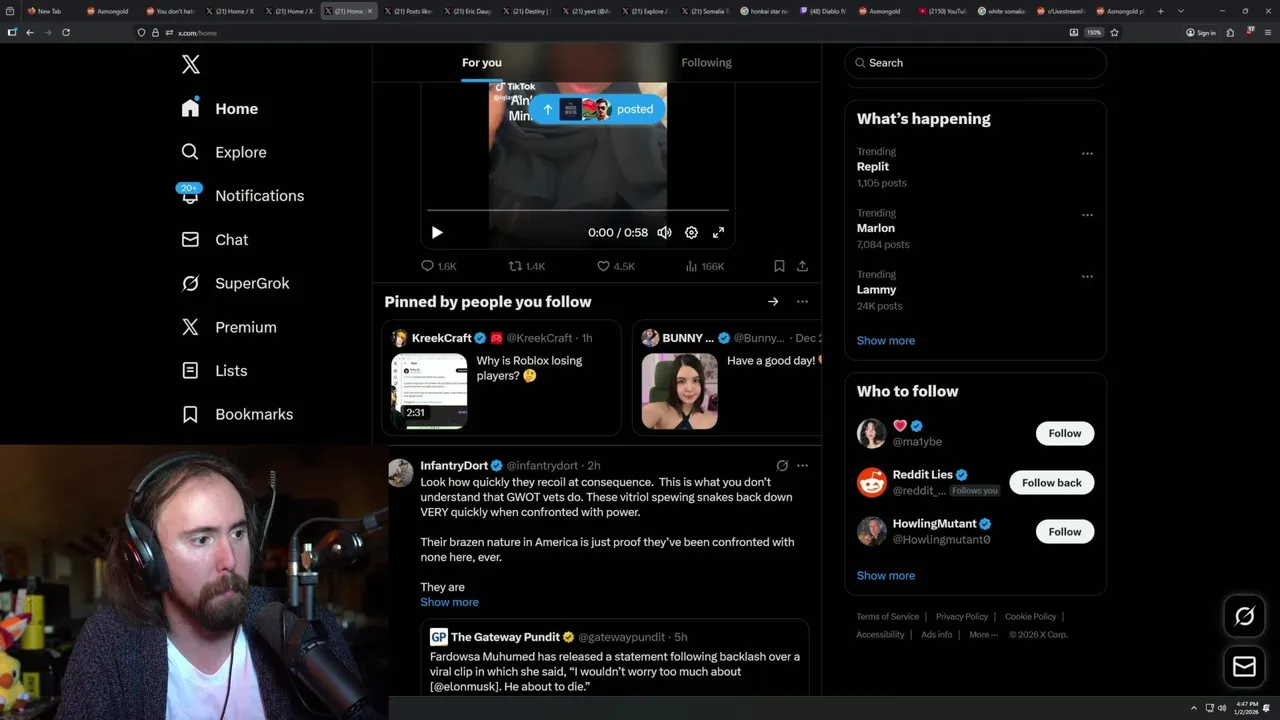Open more options for the Pinned section

click(x=802, y=301)
